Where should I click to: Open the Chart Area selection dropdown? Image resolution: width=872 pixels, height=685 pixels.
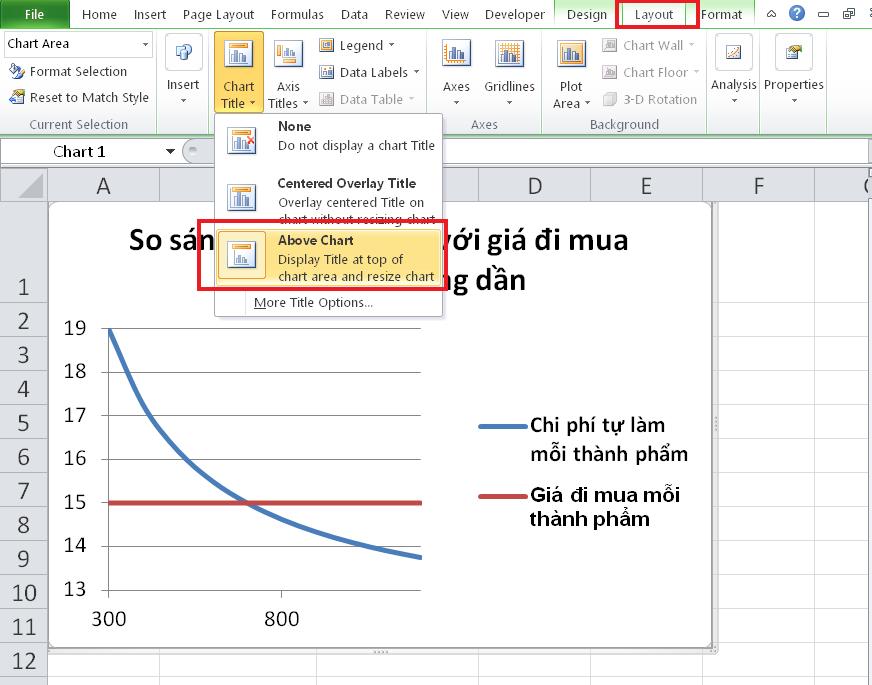coord(146,44)
